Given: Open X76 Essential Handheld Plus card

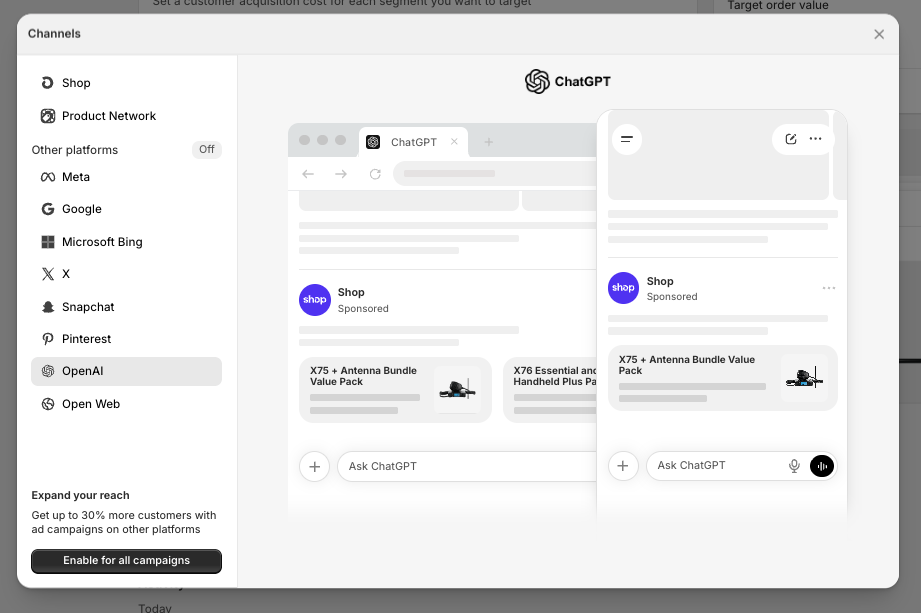Looking at the screenshot, I should [x=550, y=390].
